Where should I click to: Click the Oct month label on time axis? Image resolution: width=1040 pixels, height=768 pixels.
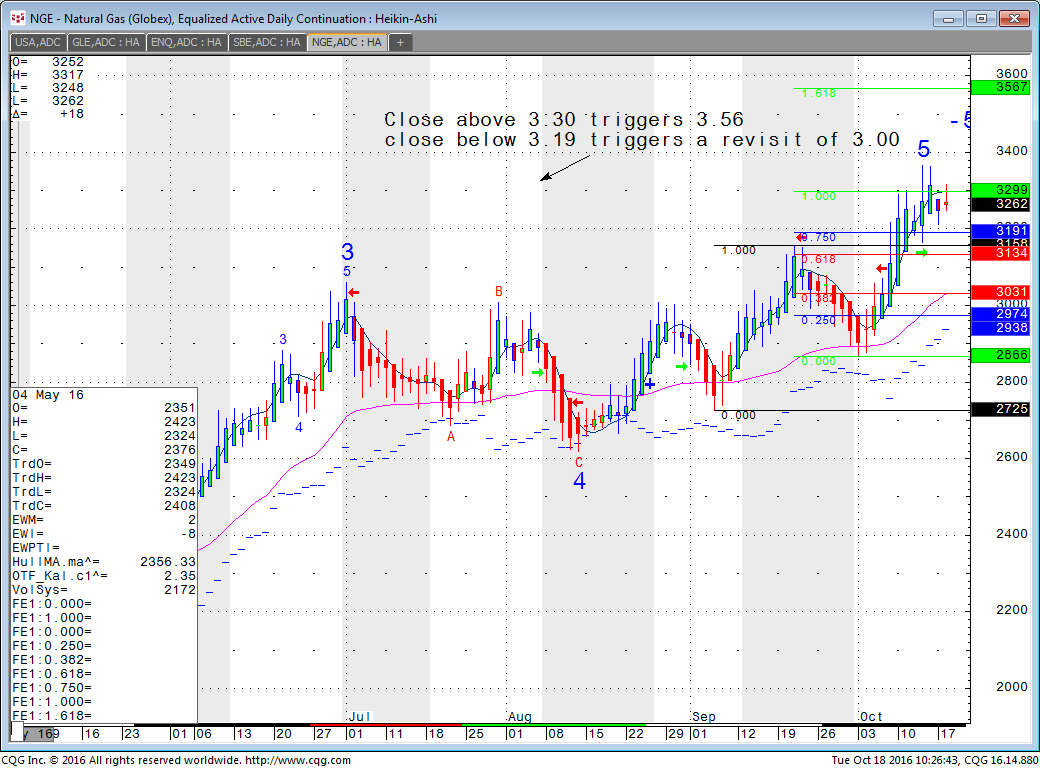[x=871, y=717]
